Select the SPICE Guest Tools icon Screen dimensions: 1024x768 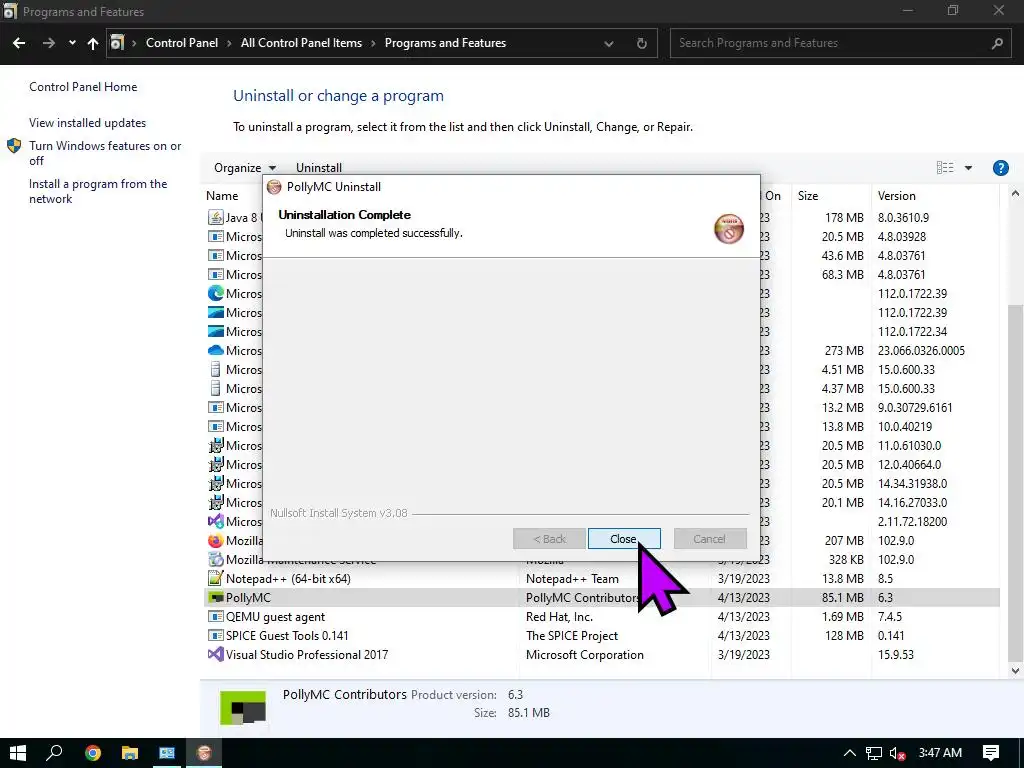click(x=215, y=635)
